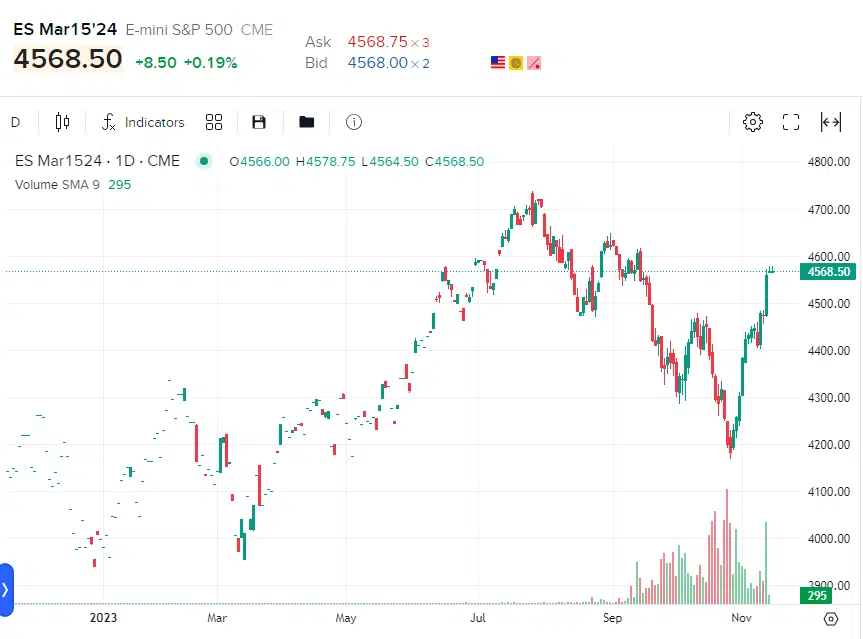This screenshot has width=863, height=639.
Task: Expand the blue side panel arrow
Action: coord(5,589)
